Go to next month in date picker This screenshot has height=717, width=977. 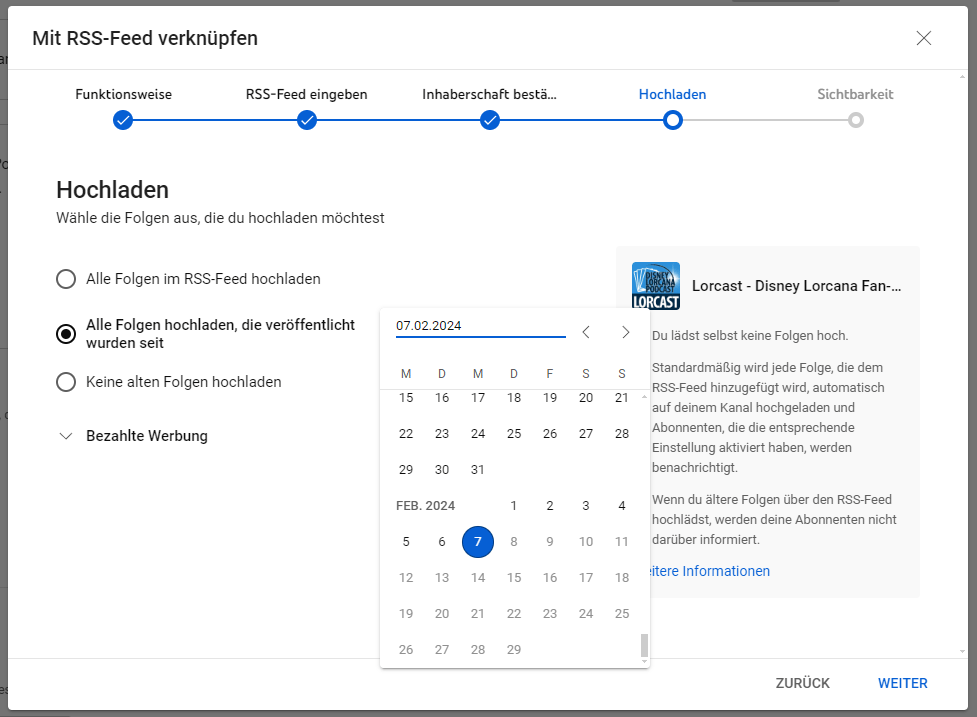625,332
